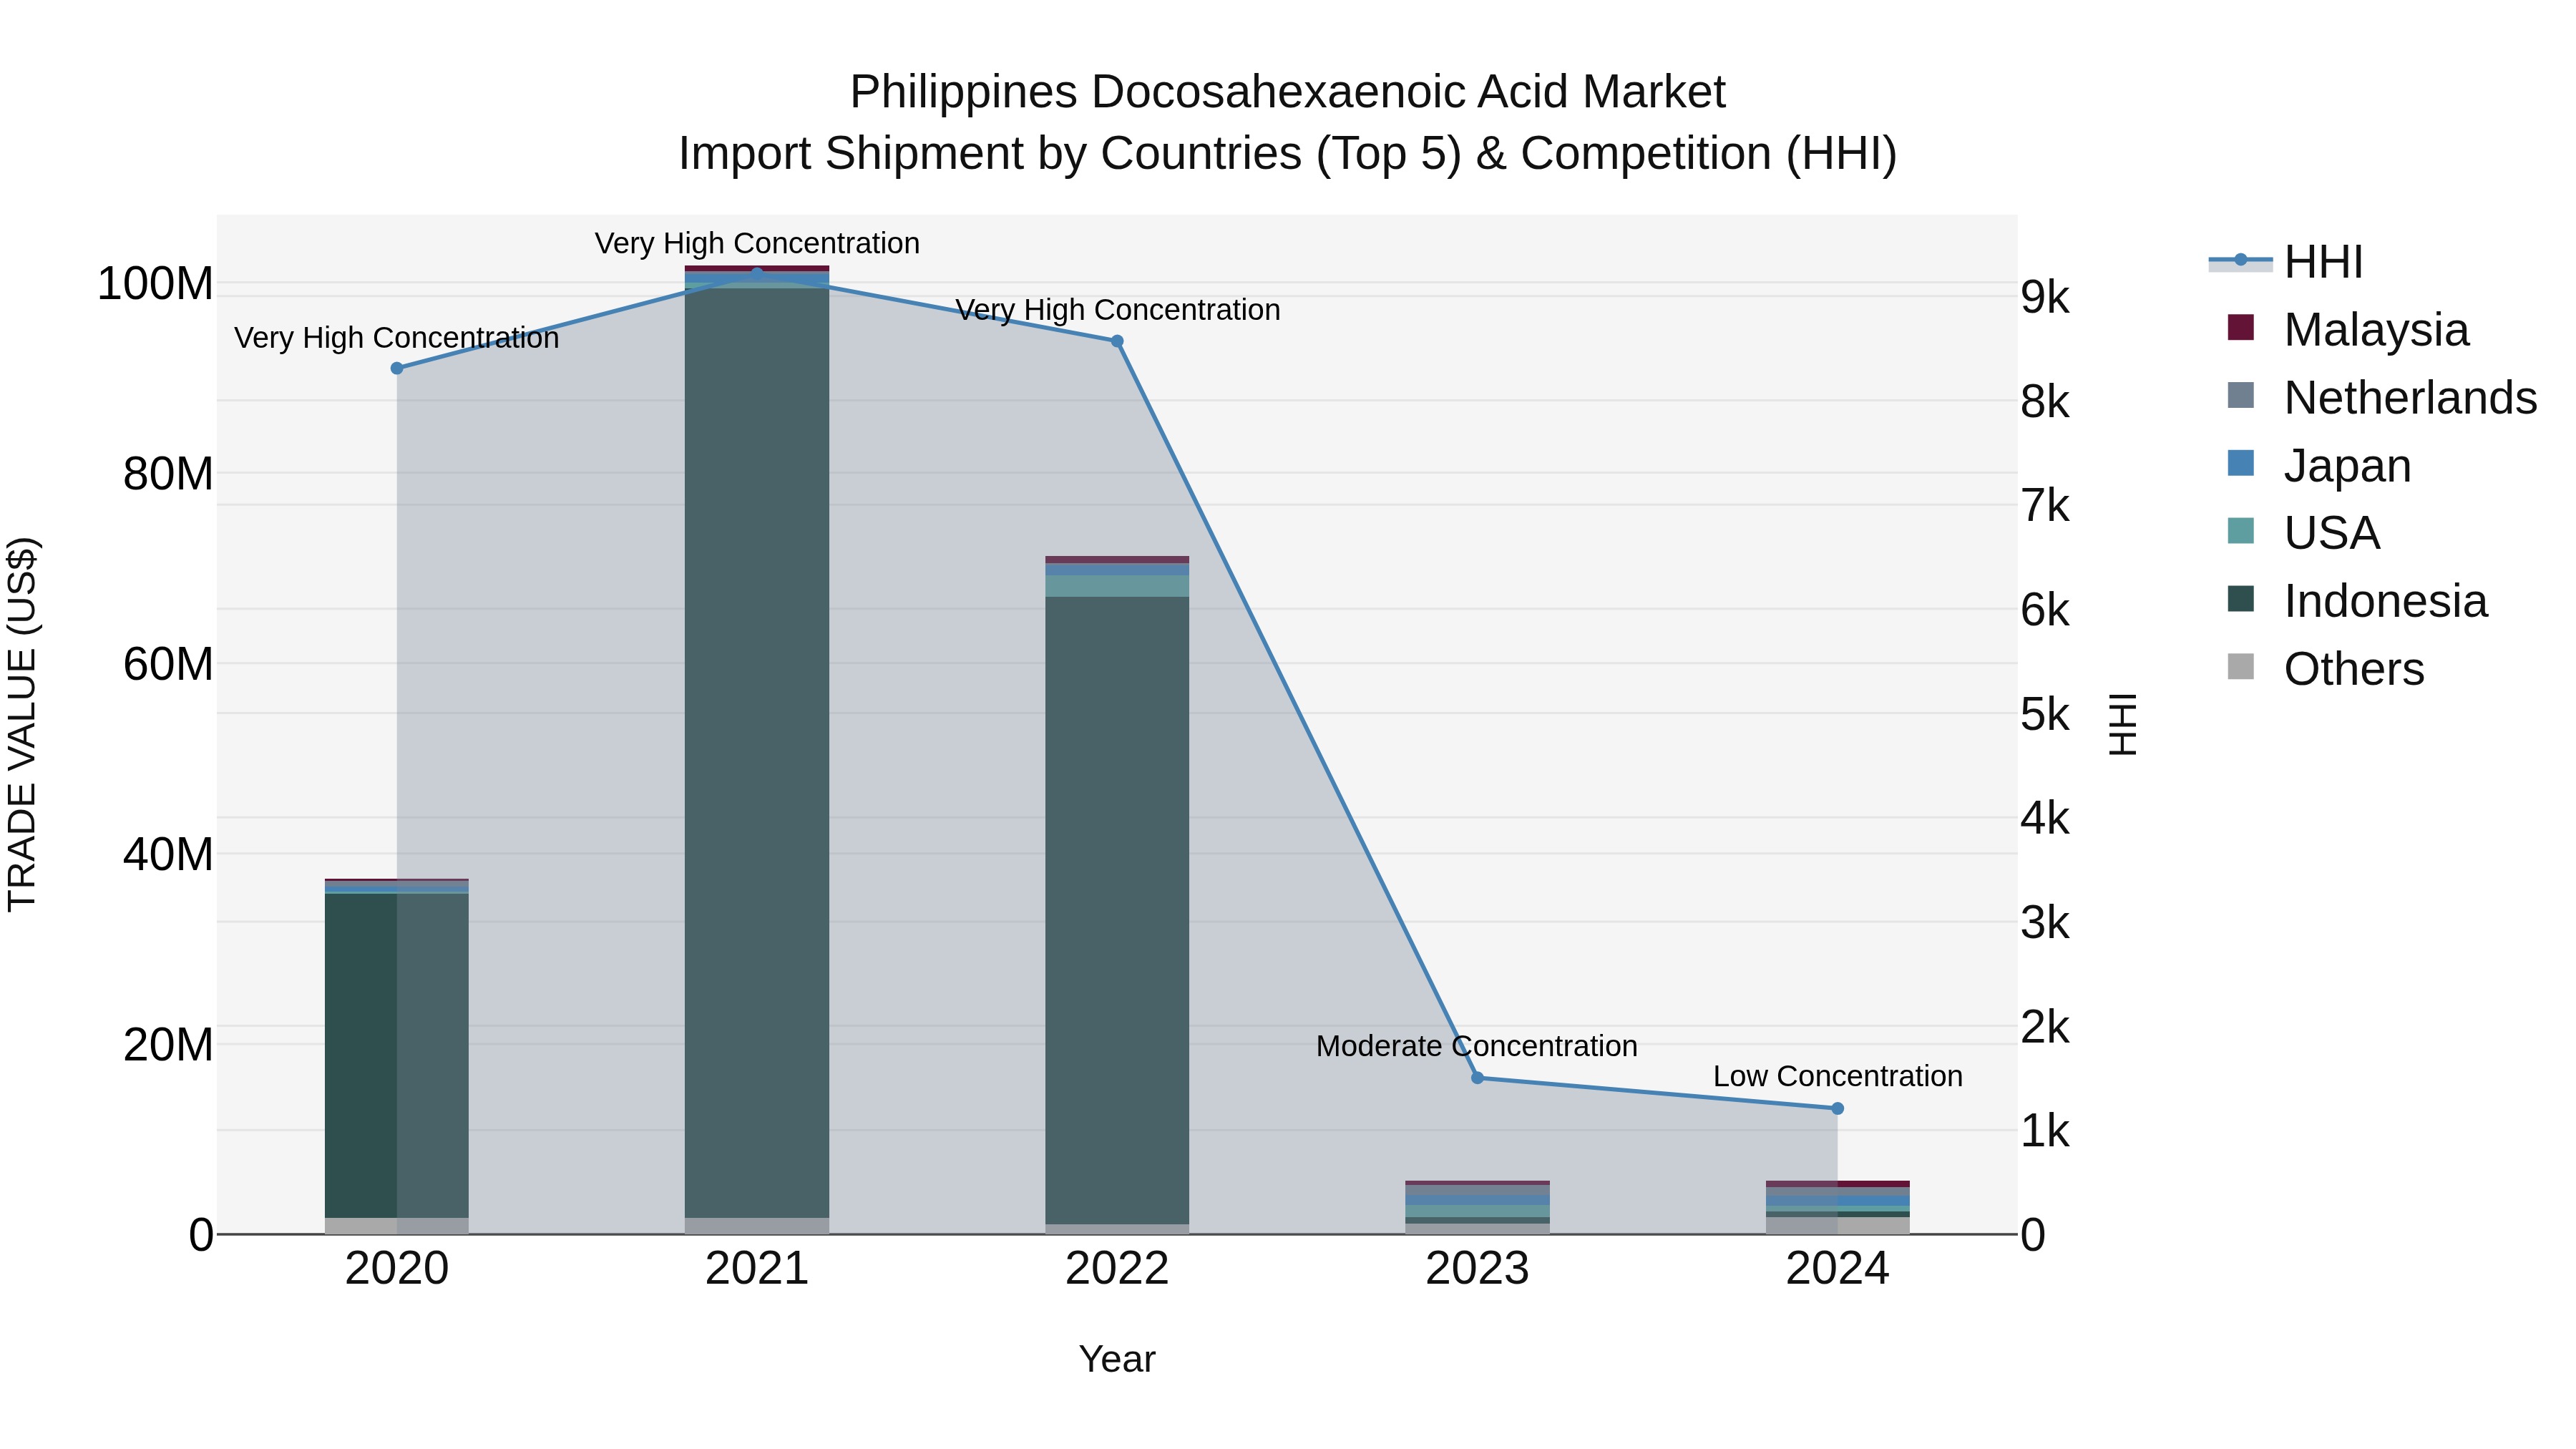Toggle Others series in legend
Viewport: 2576px width, 1449px height.
2325,668
